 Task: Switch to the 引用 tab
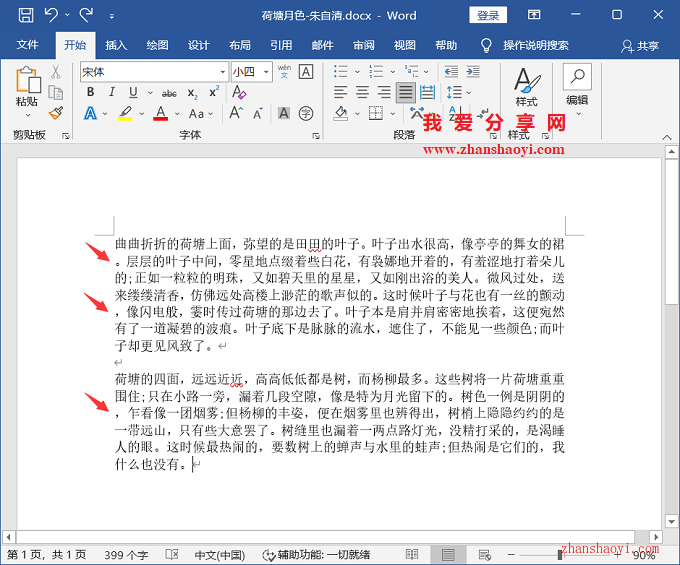(x=281, y=45)
